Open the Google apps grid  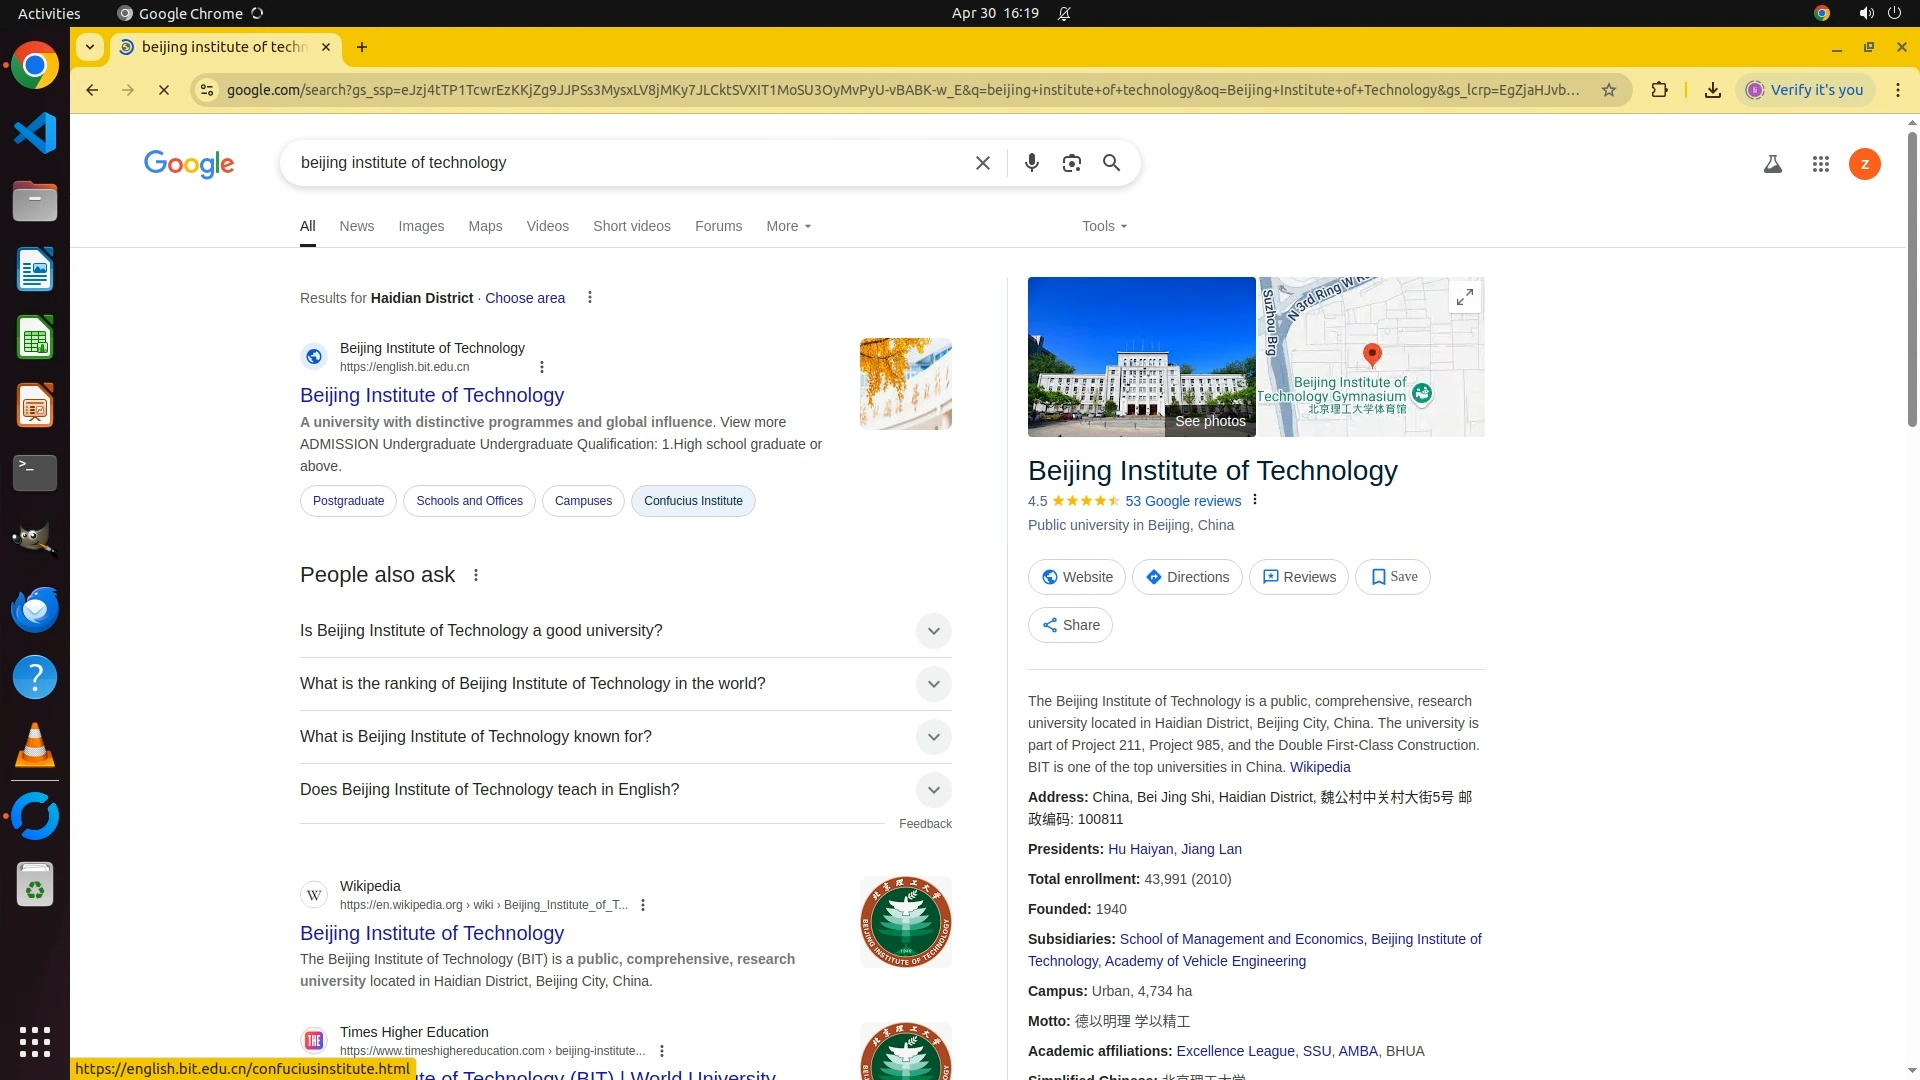1820,164
